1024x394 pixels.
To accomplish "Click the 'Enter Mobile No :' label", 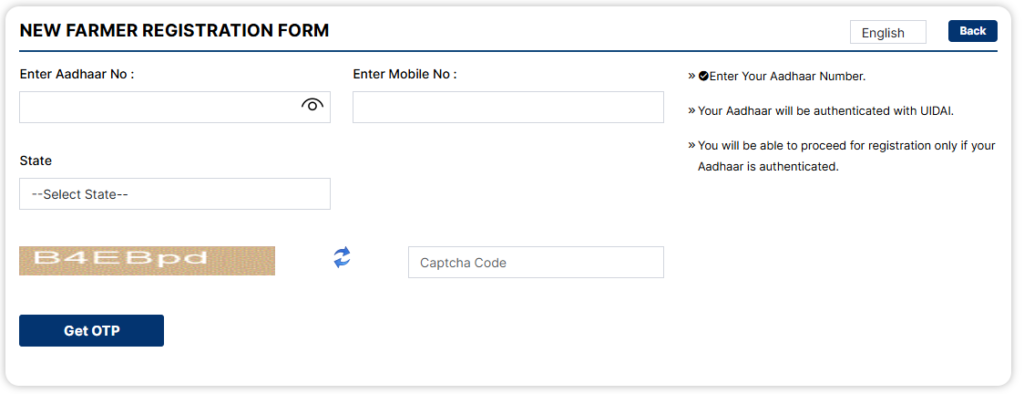I will pyautogui.click(x=405, y=74).
